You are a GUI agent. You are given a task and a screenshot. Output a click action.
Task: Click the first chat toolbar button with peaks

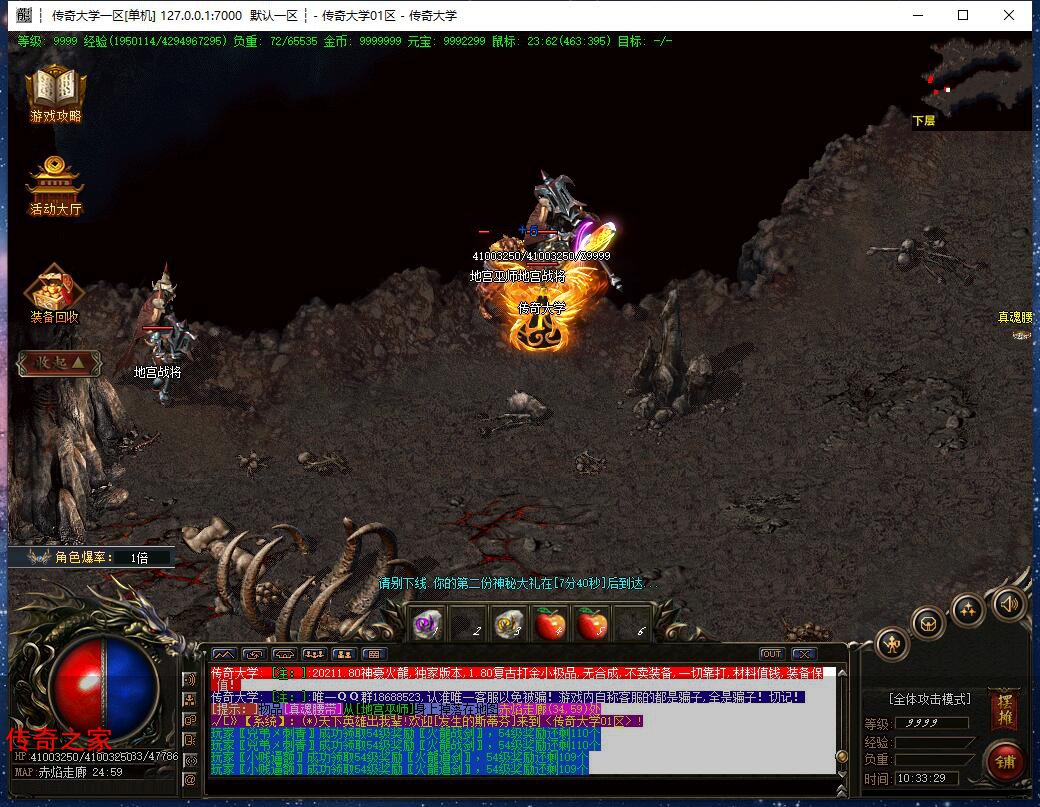pos(224,654)
